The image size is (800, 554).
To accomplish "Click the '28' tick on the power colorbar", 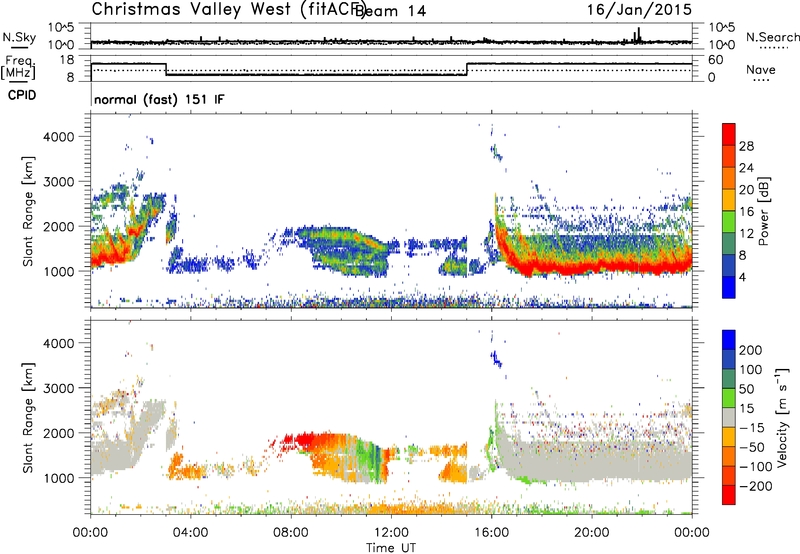I will tap(746, 146).
